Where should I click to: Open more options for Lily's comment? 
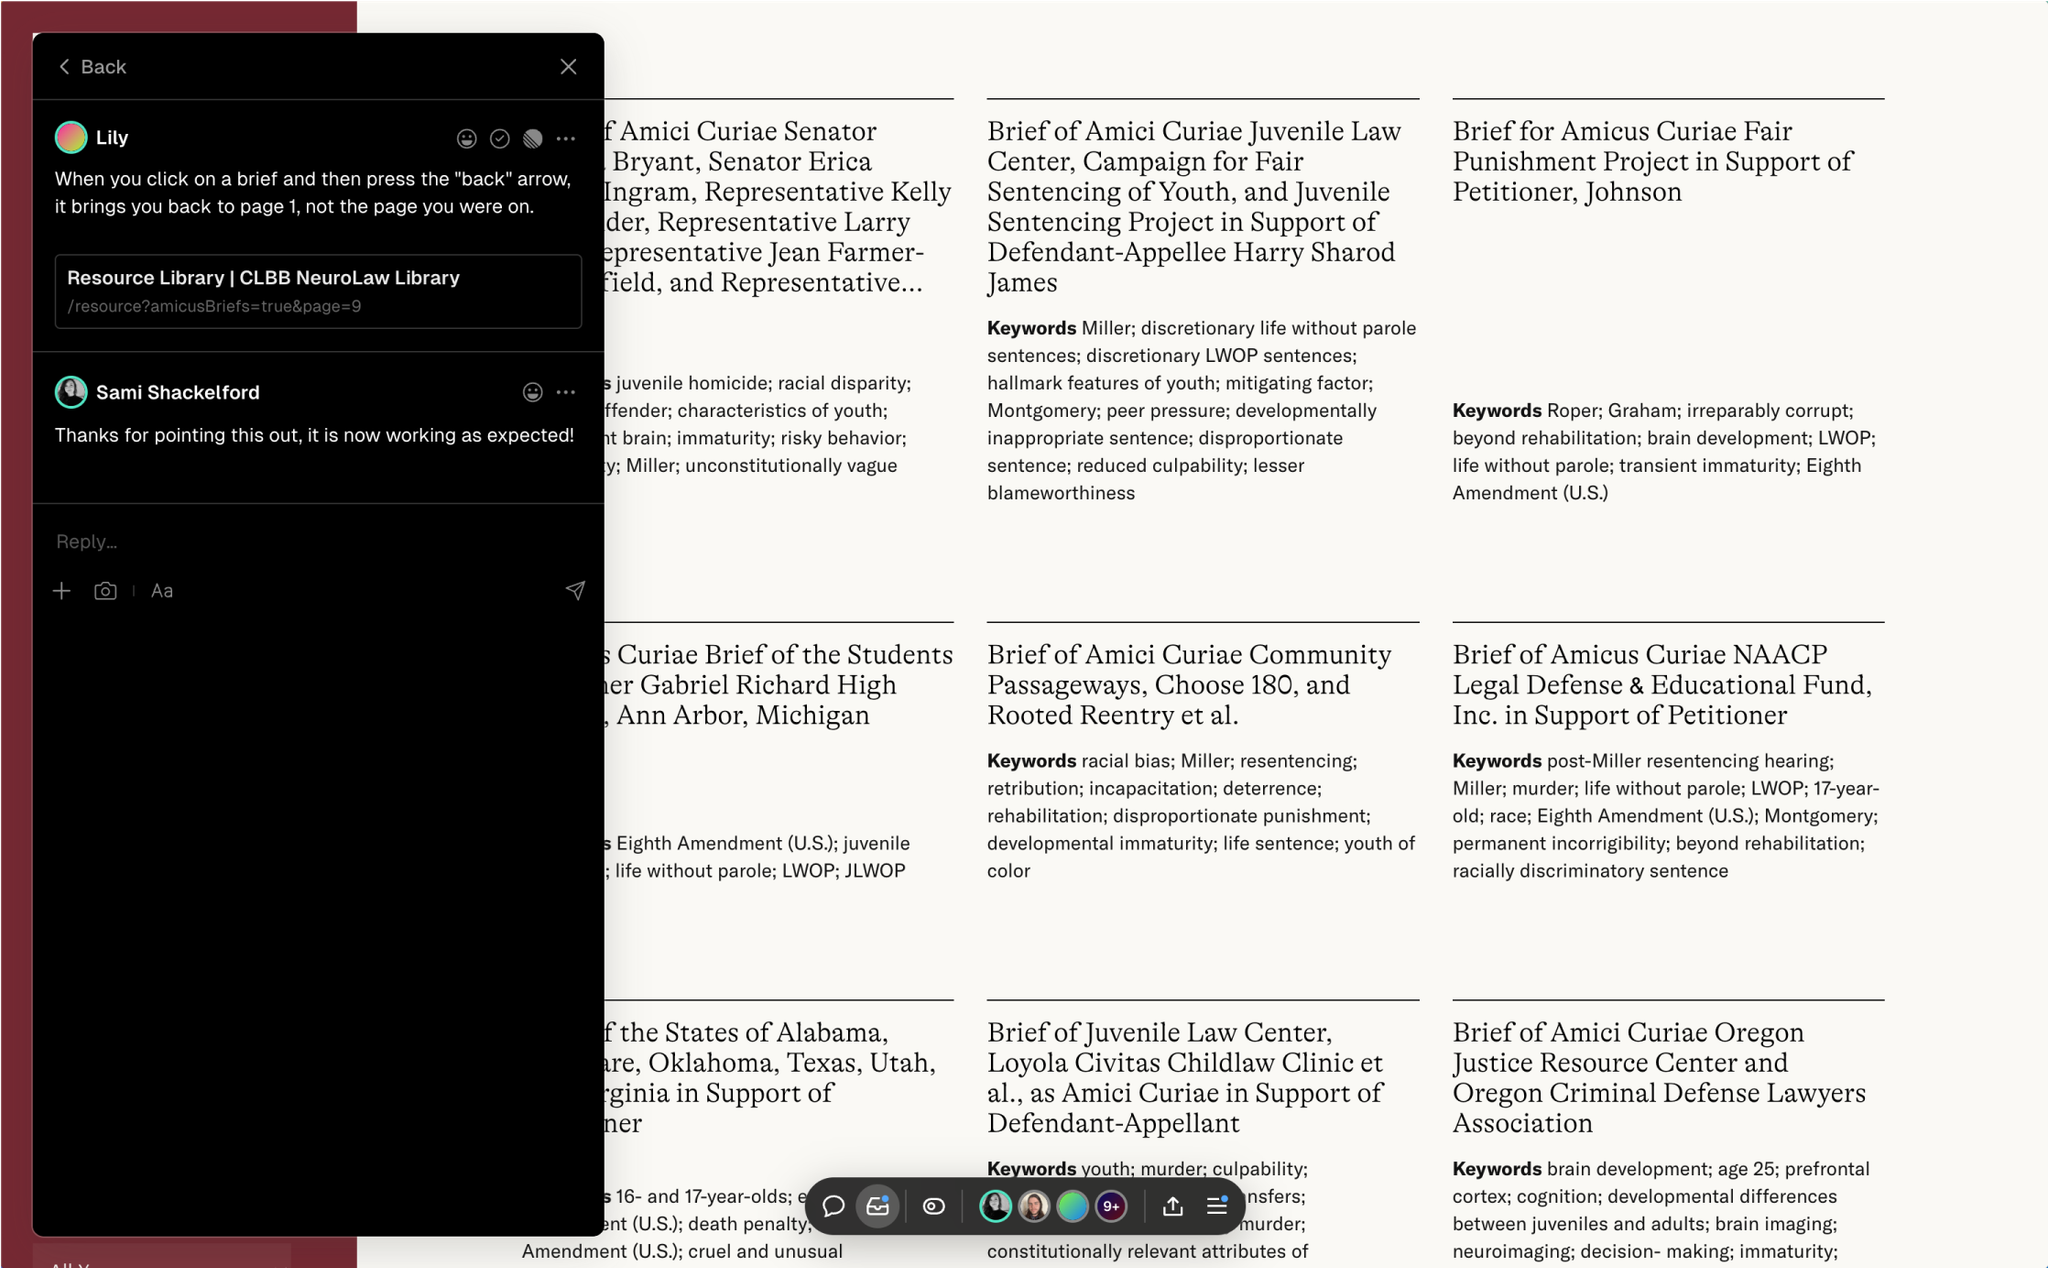(566, 139)
